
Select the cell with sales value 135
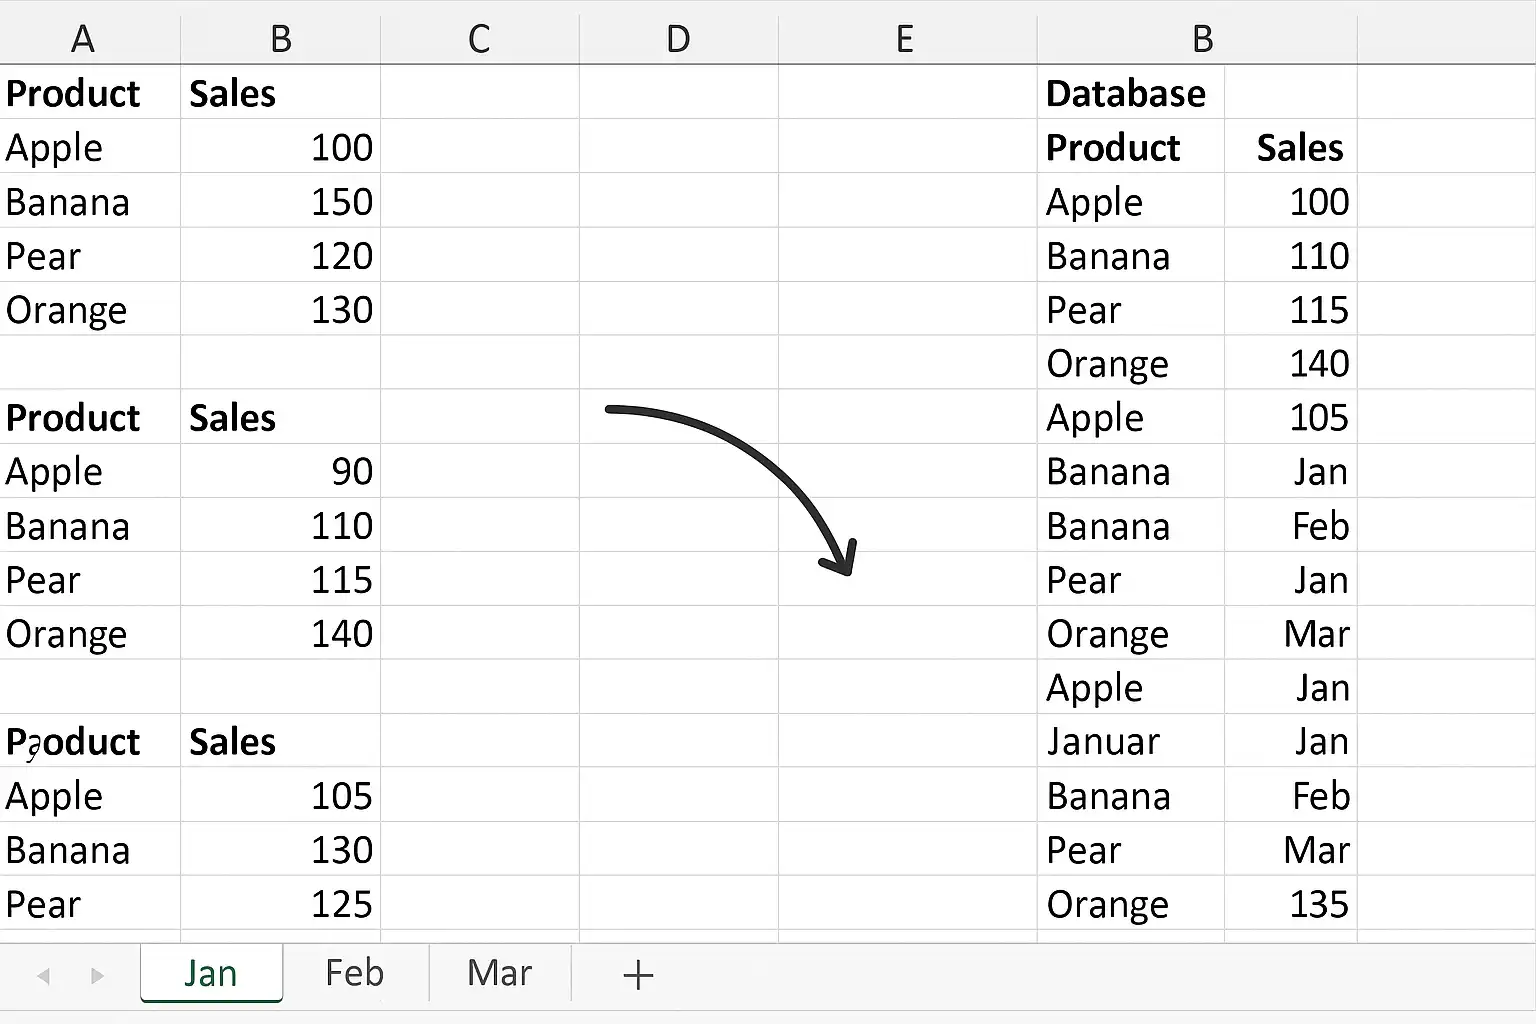click(x=1290, y=904)
